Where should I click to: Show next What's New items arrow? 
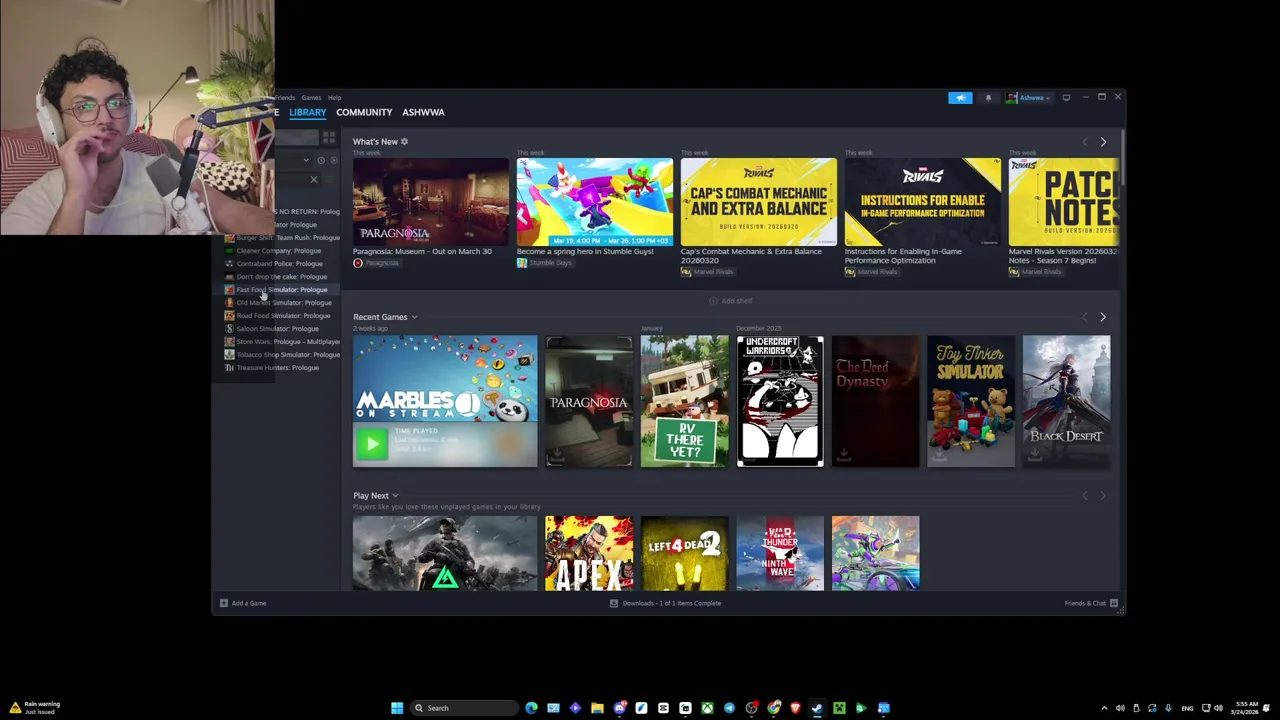[x=1103, y=142]
